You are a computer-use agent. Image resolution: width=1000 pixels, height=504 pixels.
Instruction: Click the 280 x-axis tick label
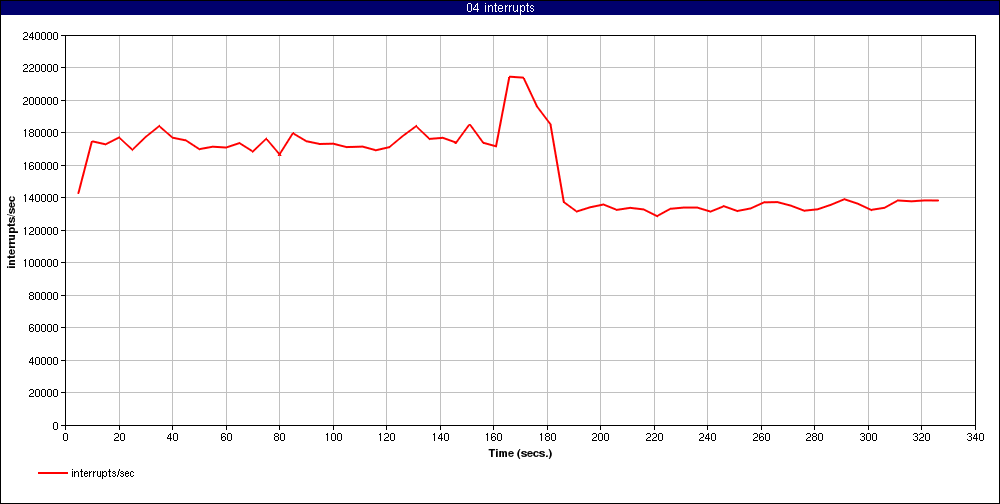pyautogui.click(x=815, y=438)
